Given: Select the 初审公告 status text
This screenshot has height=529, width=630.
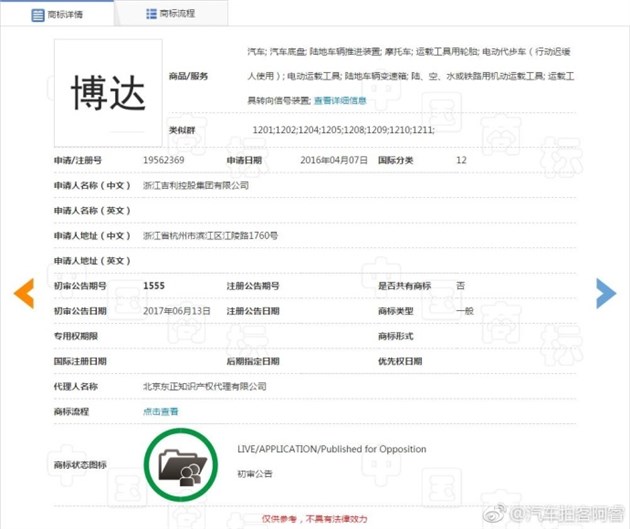Looking at the screenshot, I should click(254, 474).
